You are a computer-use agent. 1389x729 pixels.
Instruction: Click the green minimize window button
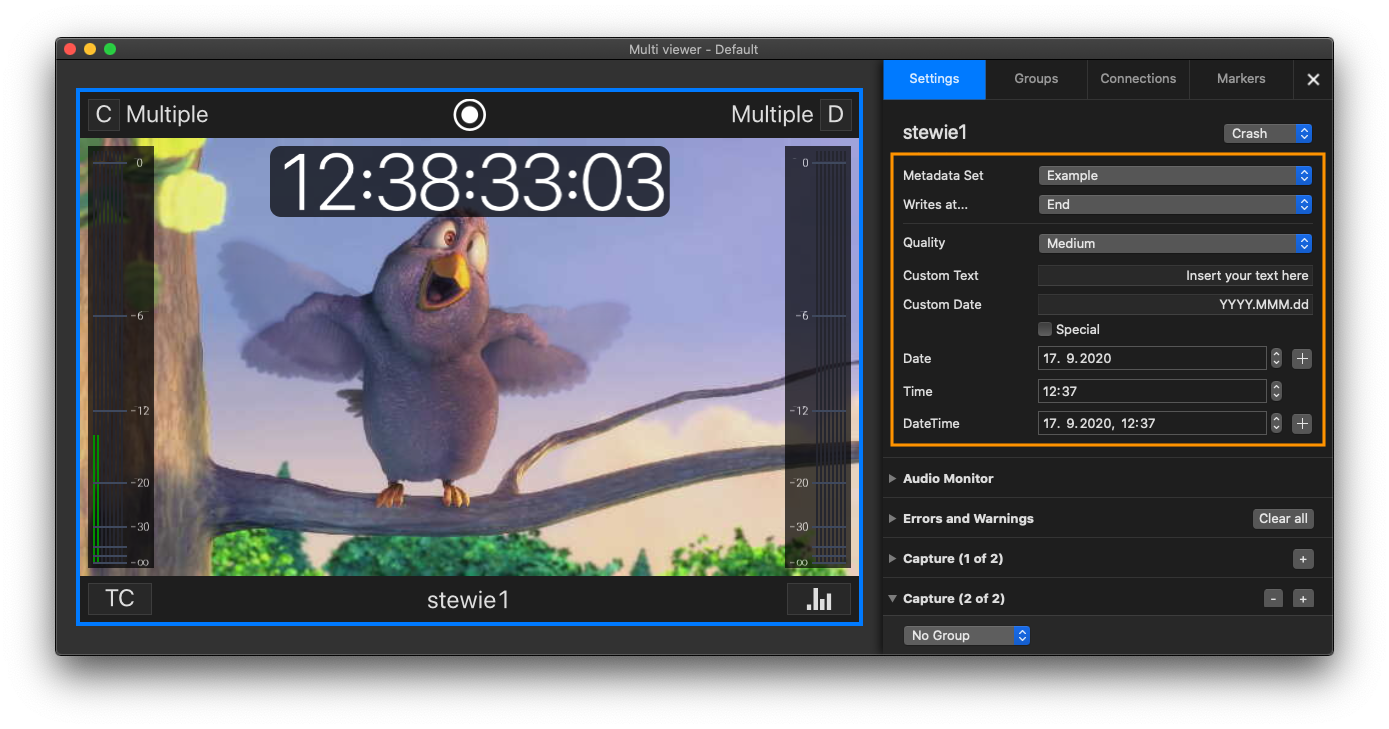pyautogui.click(x=110, y=49)
